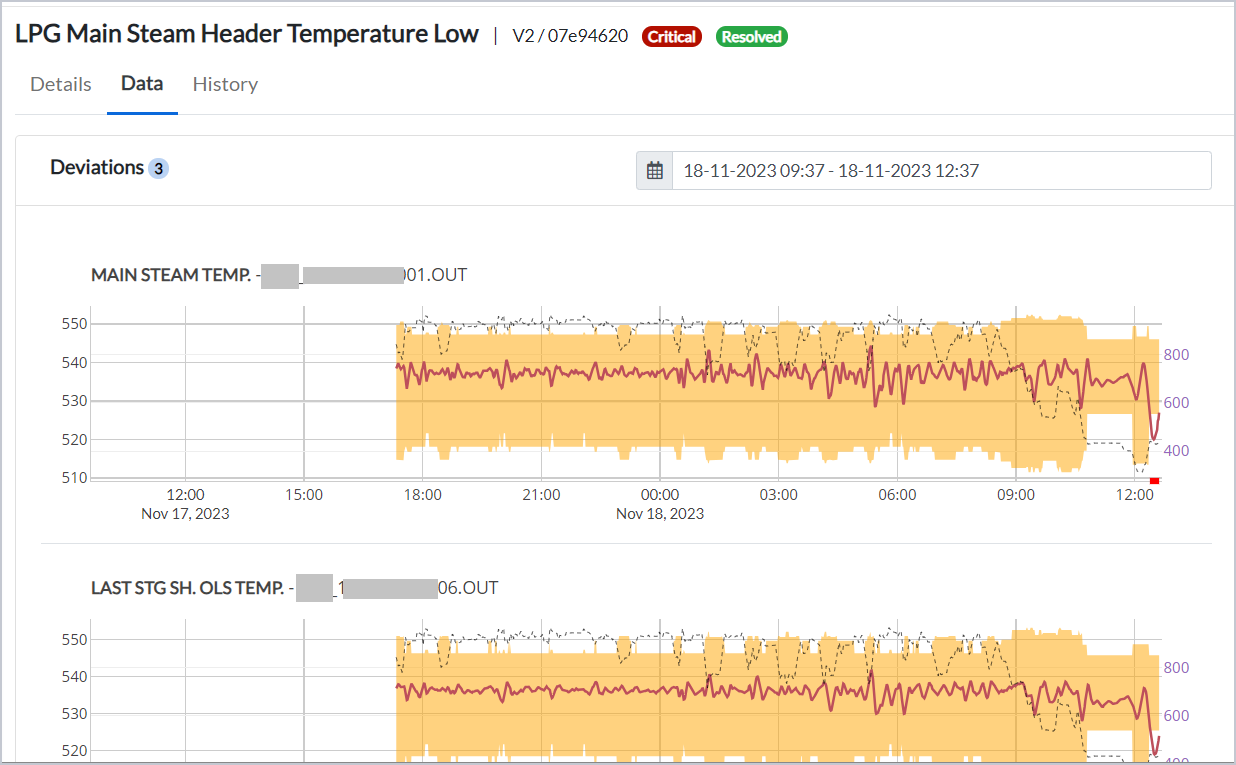
Task: Click the Deviations count badge showing 3
Action: [158, 168]
